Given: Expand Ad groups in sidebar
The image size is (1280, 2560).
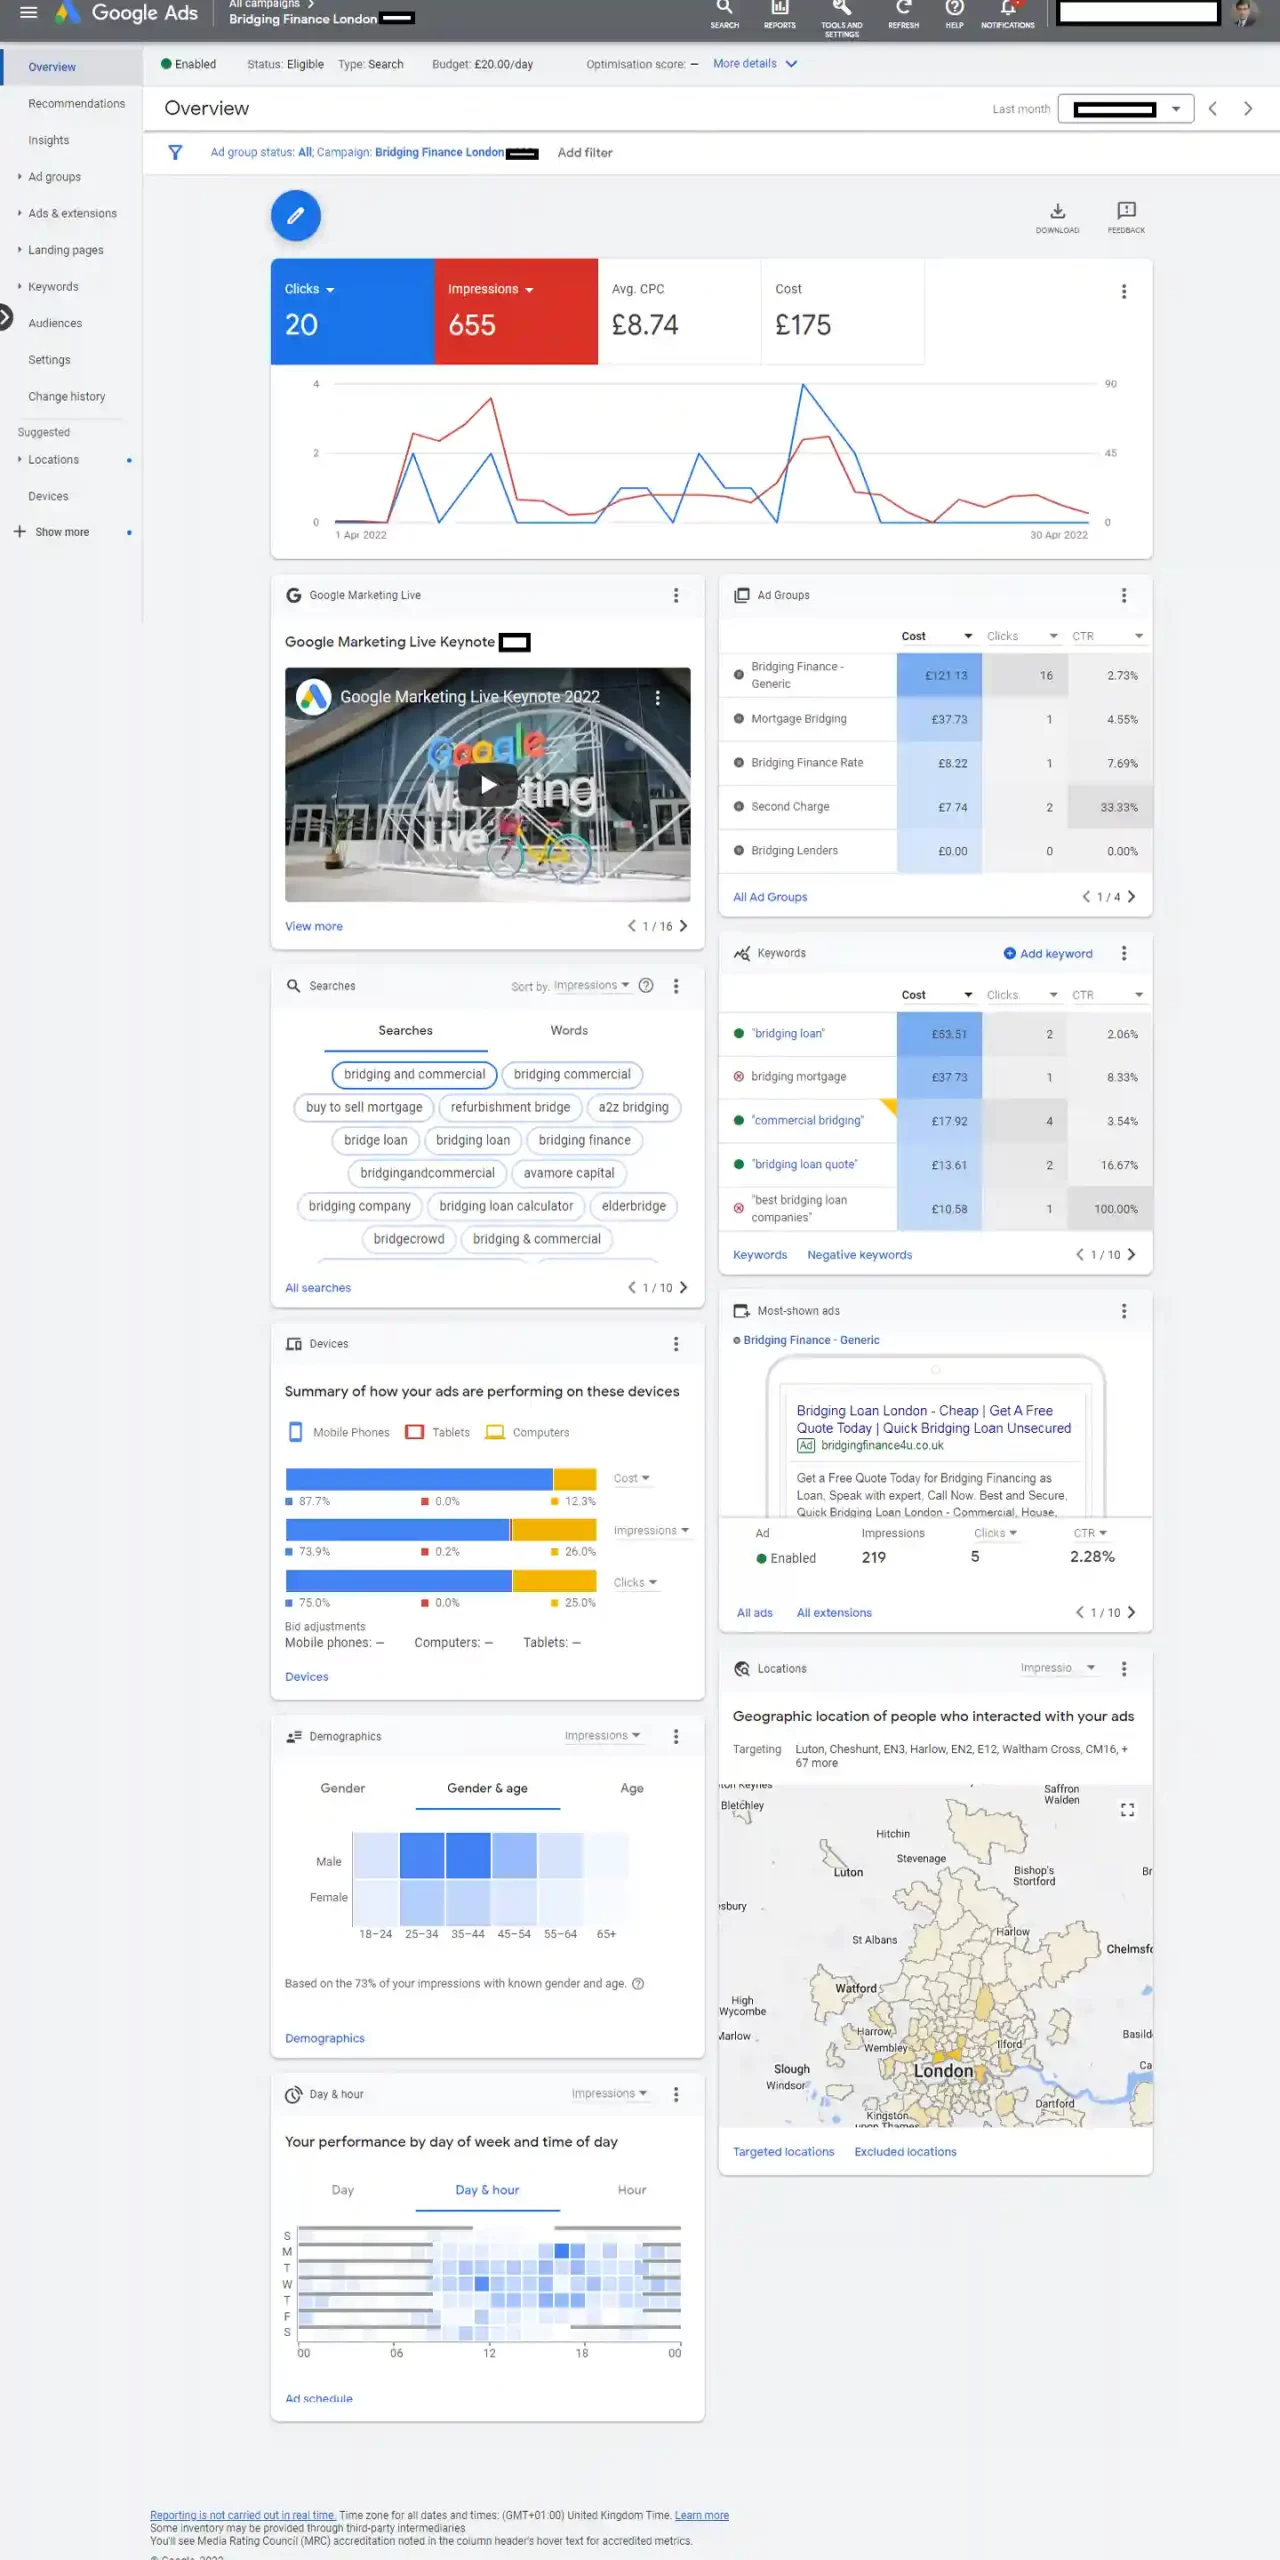Looking at the screenshot, I should [x=19, y=176].
